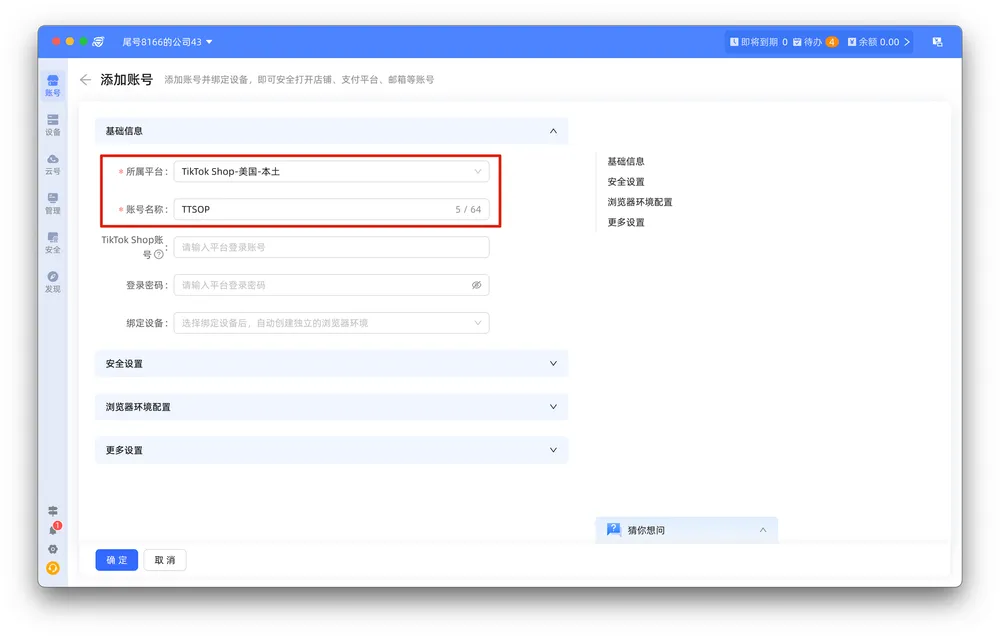Viewport: 1000px width, 637px height.
Task: Click the 确定 confirm button
Action: pos(117,560)
